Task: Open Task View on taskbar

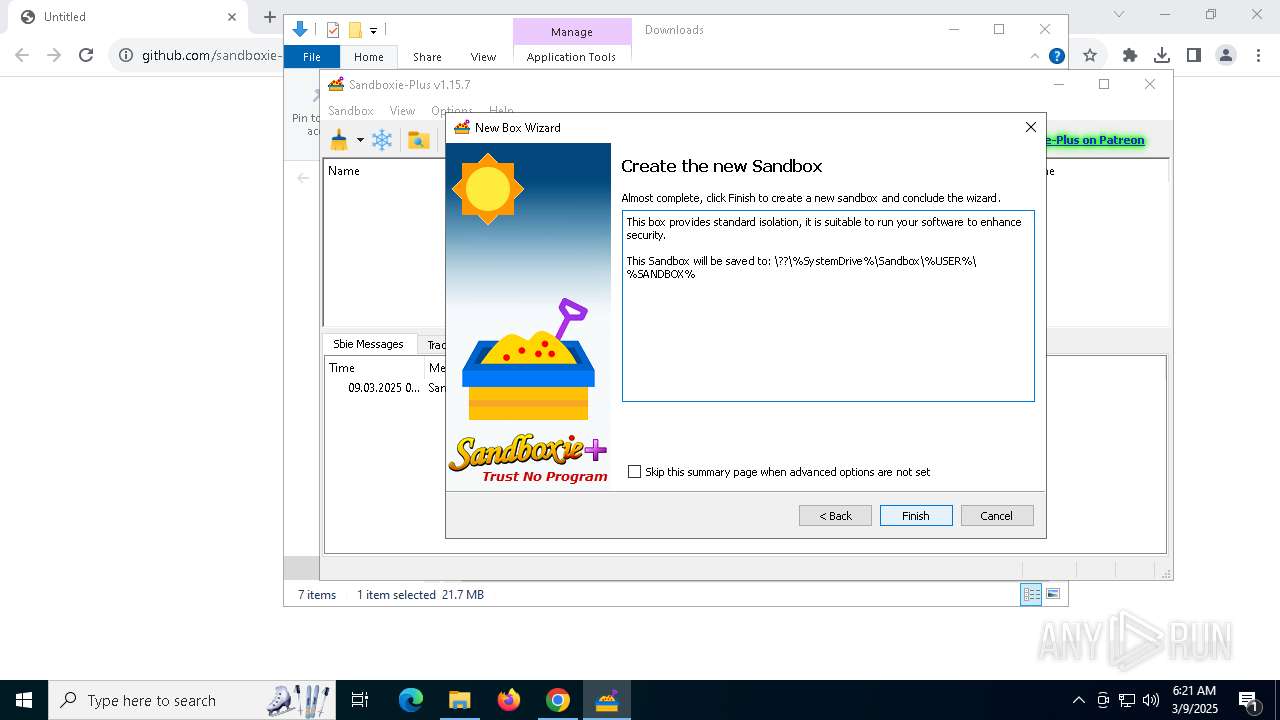Action: click(360, 700)
